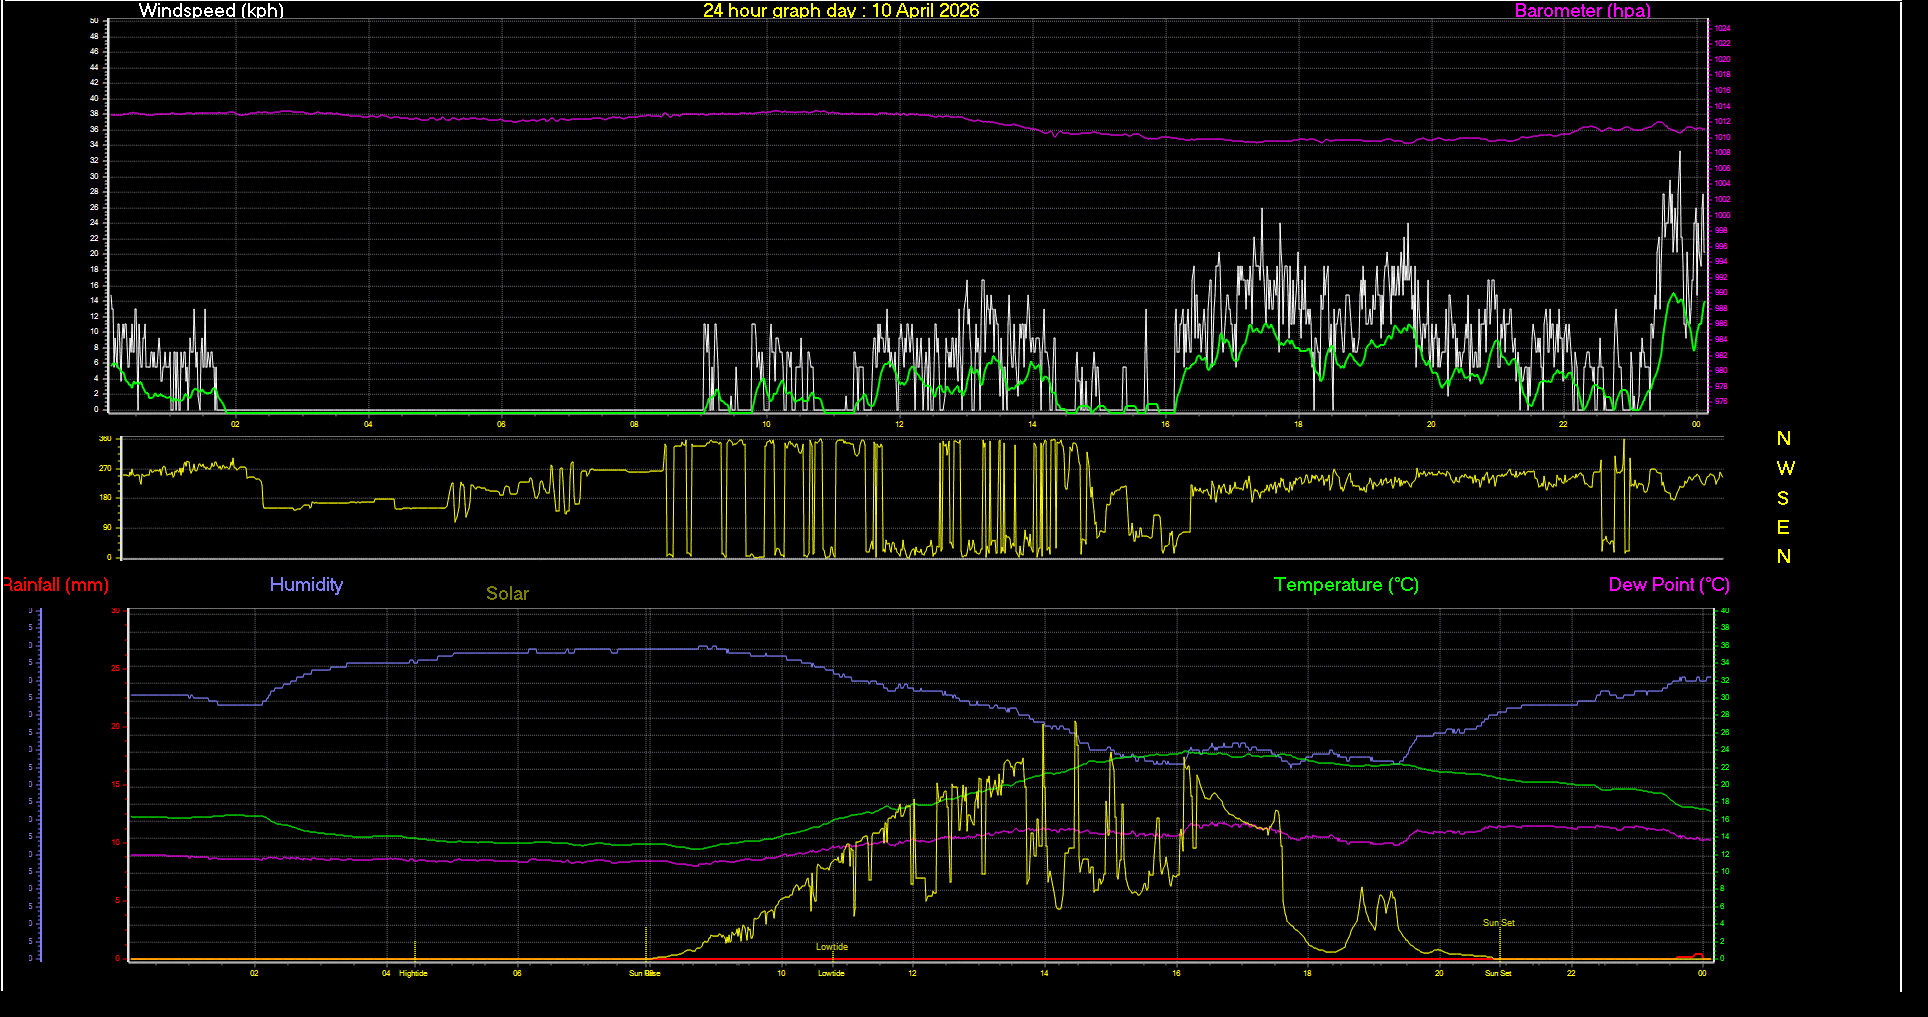This screenshot has width=1928, height=1017.
Task: Click the Sun Rise axis marker
Action: [x=643, y=972]
